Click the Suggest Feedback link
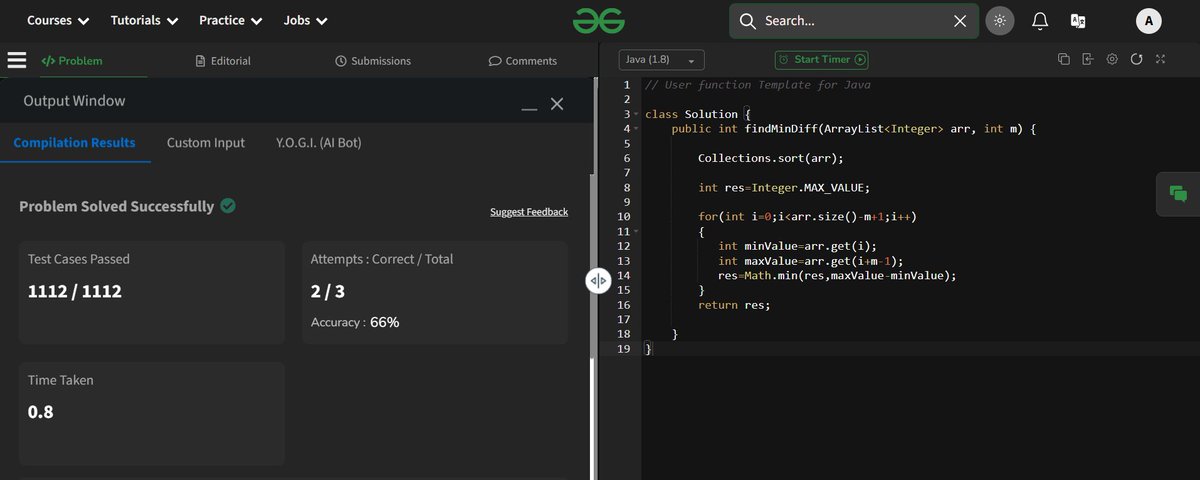The image size is (1200, 480). (529, 212)
